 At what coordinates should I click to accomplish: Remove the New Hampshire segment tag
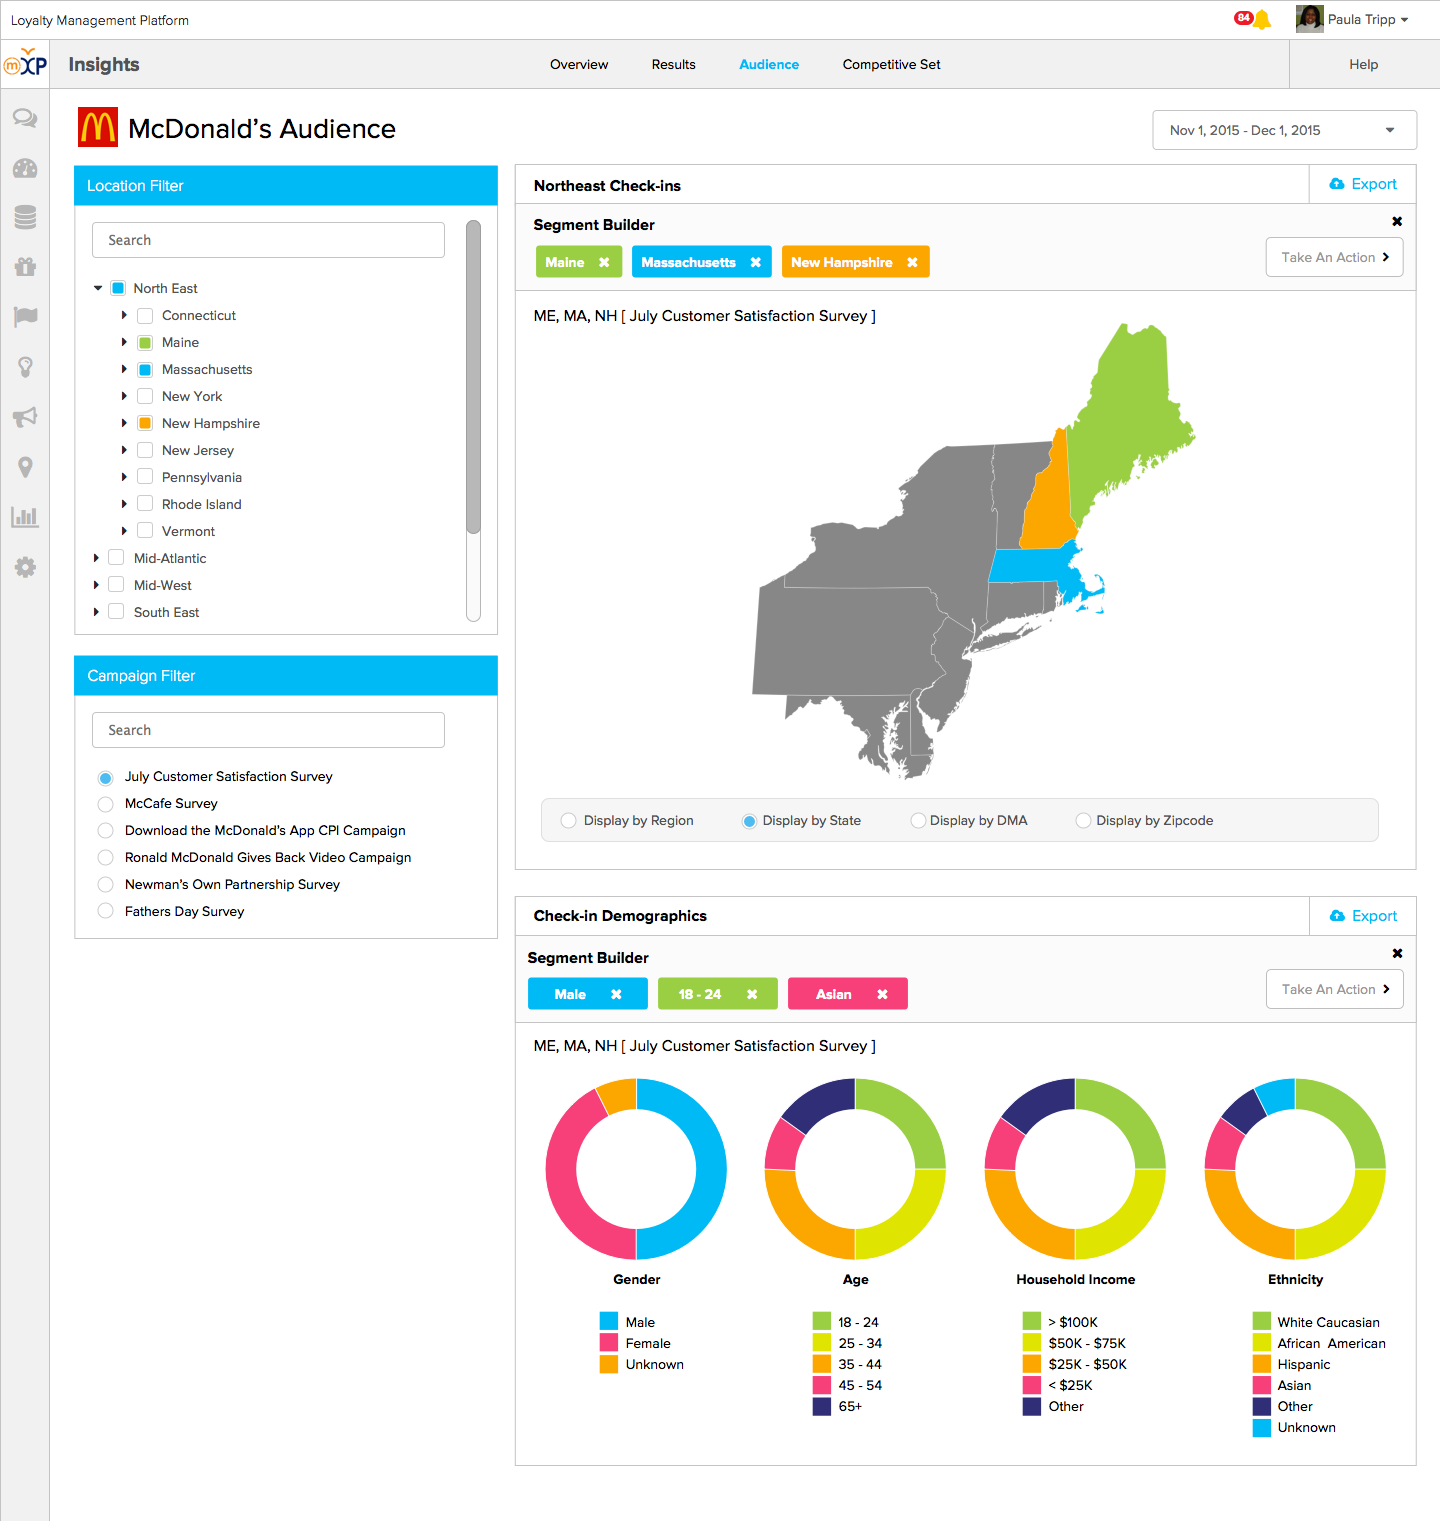coord(912,262)
